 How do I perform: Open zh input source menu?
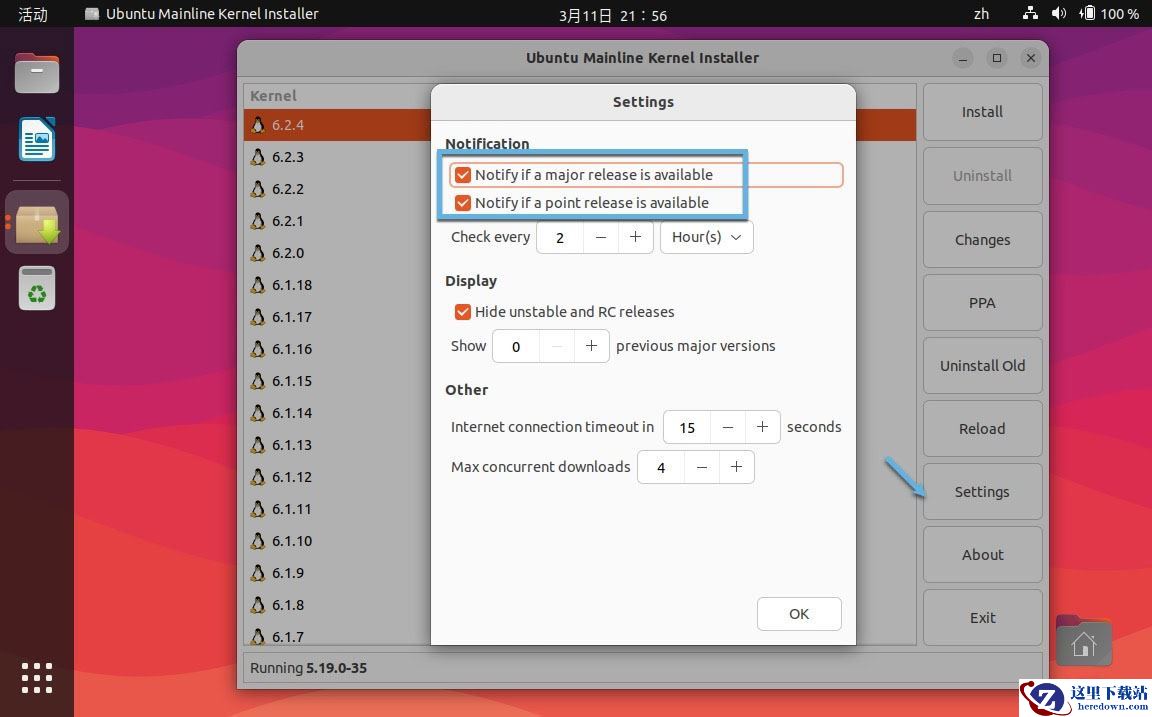tap(981, 13)
